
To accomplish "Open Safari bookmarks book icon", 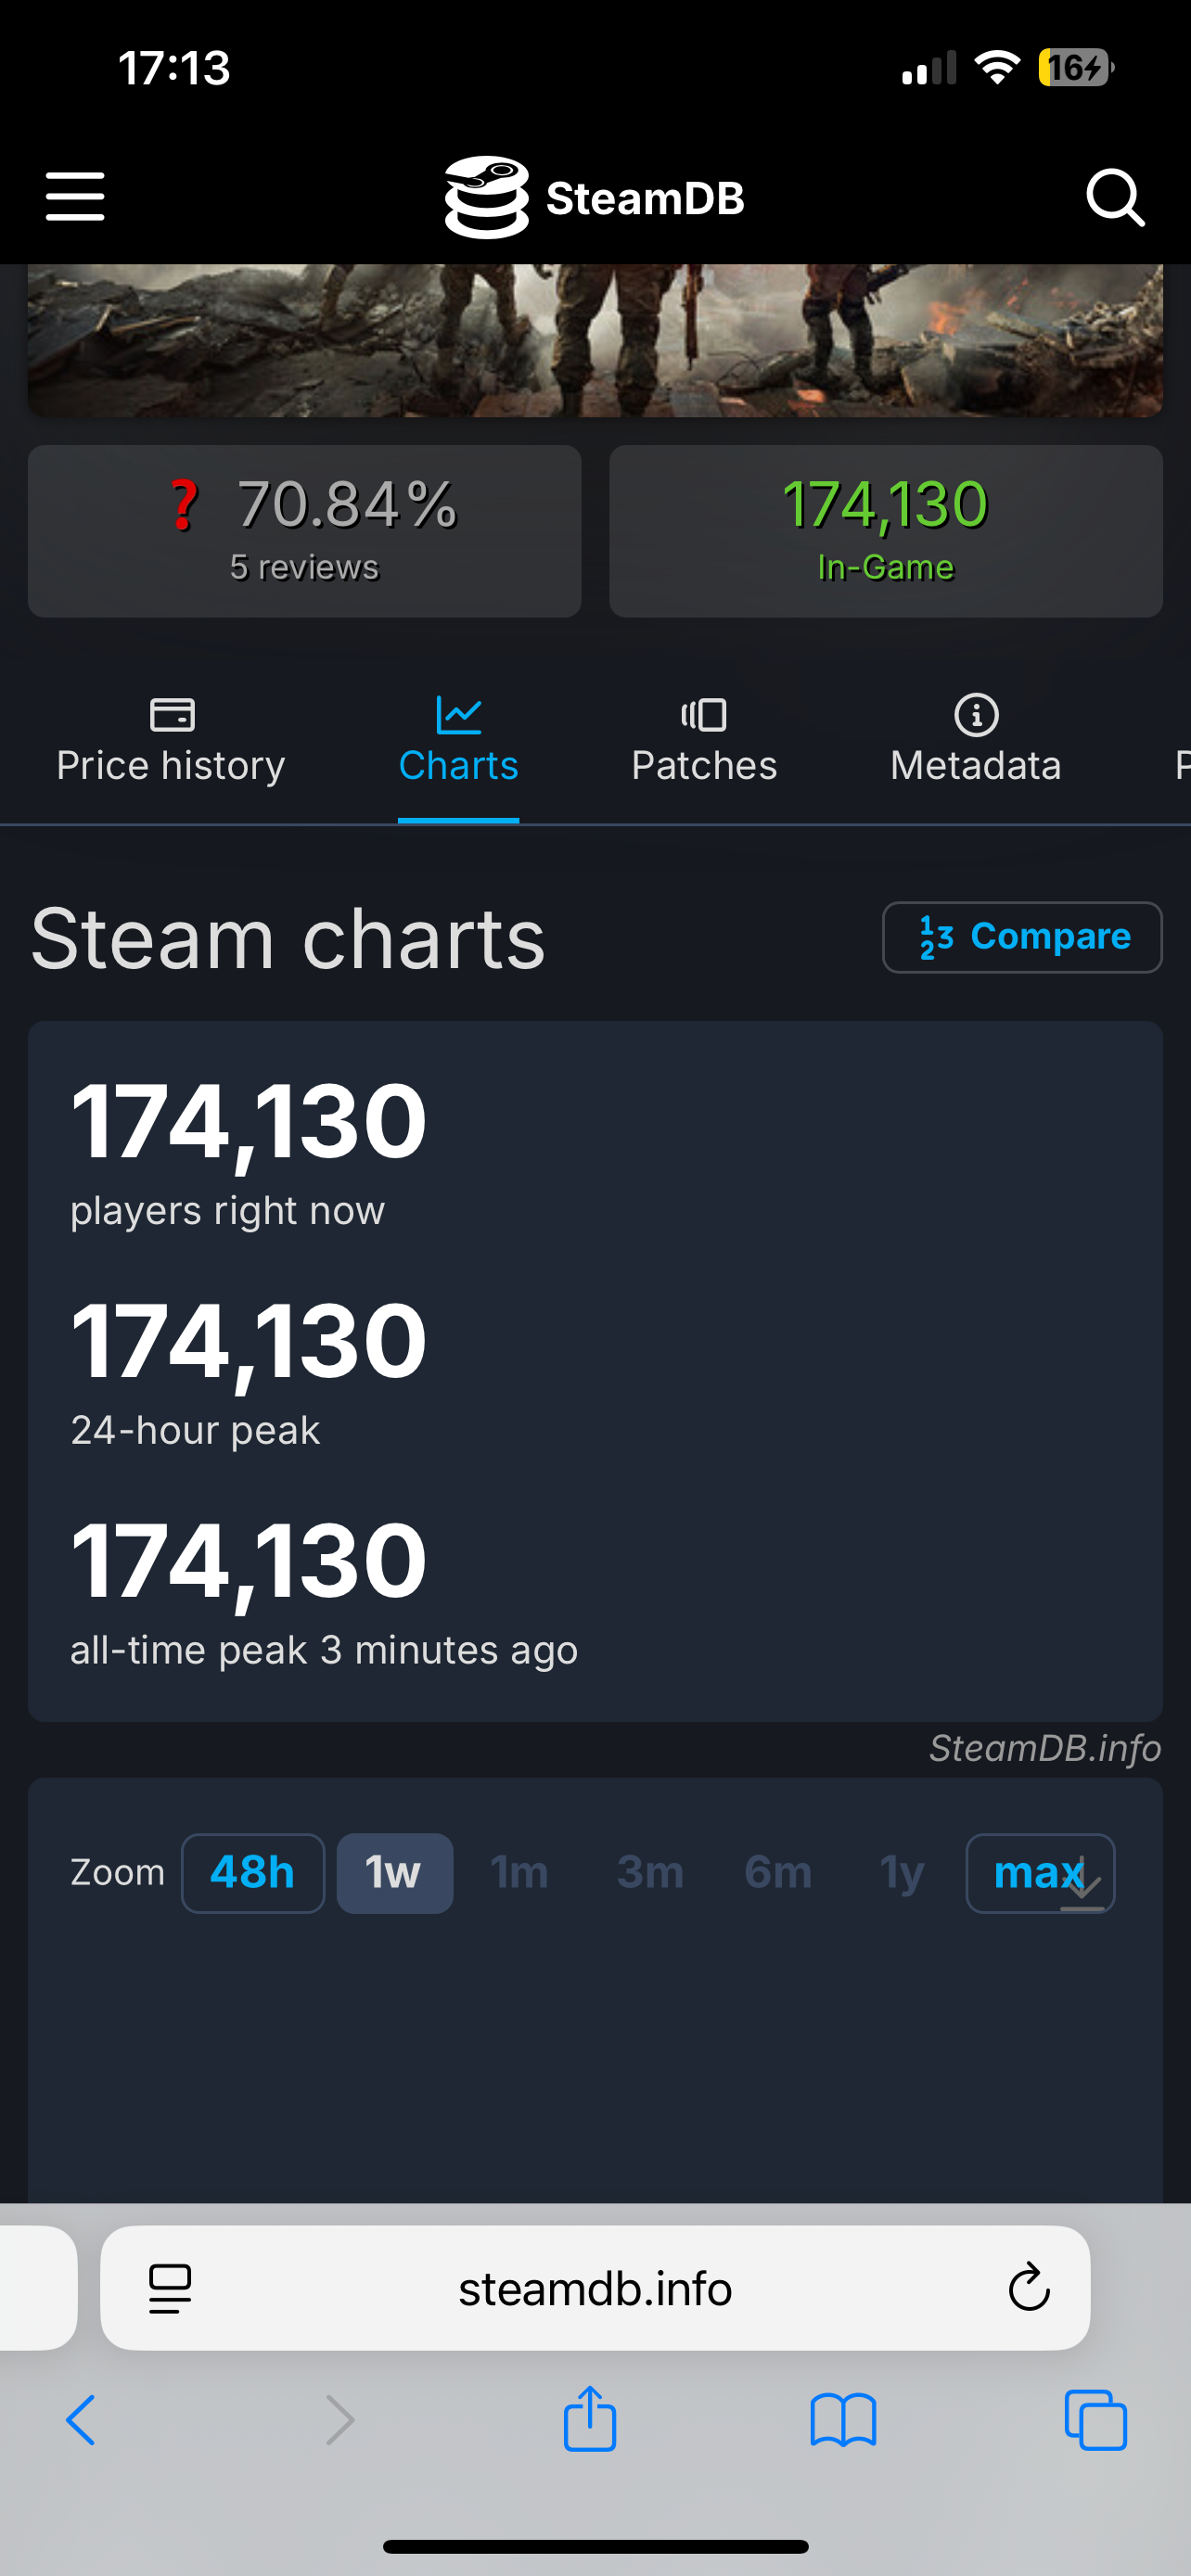I will coord(843,2421).
